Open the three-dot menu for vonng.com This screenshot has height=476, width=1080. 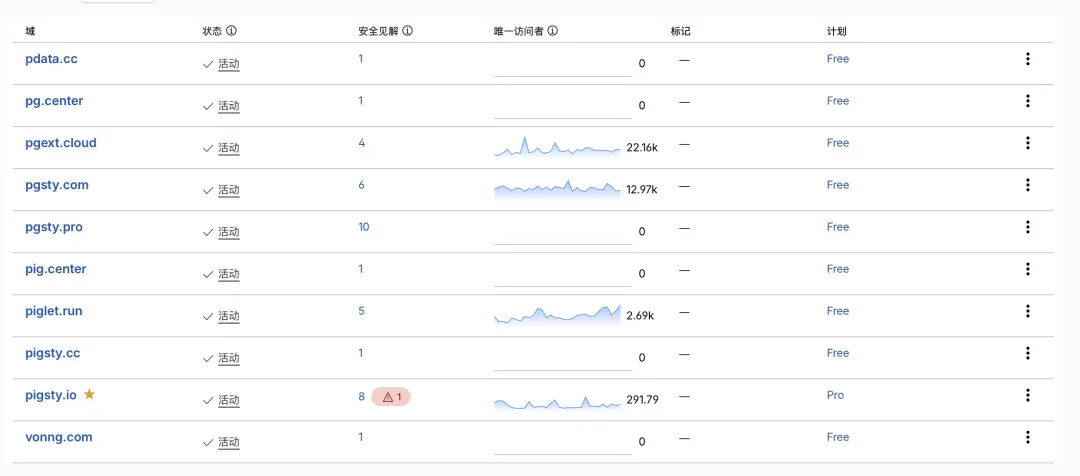pyautogui.click(x=1027, y=437)
